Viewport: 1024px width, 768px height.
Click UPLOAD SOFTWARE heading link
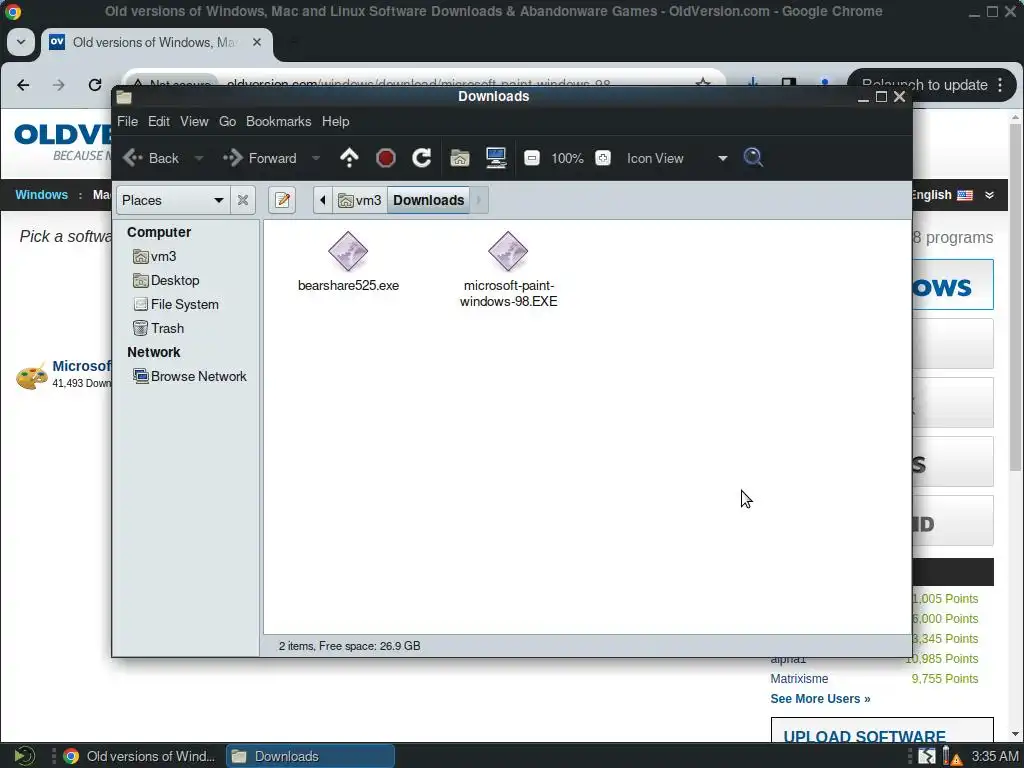[x=864, y=737]
